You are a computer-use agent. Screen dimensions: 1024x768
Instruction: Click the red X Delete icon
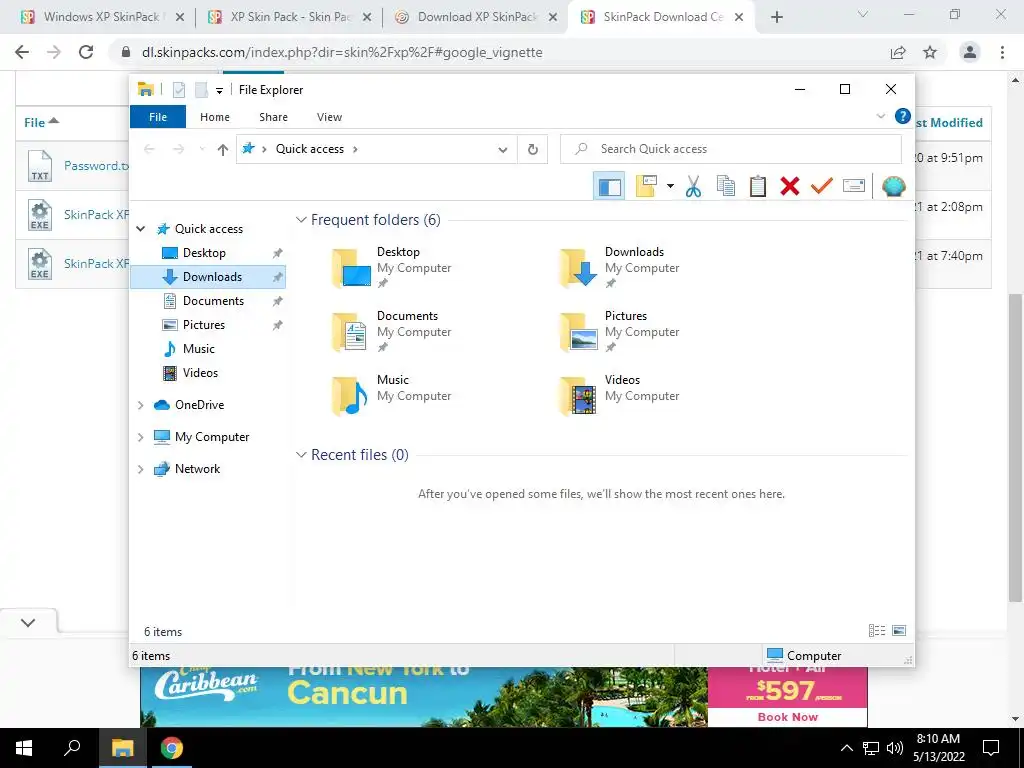[790, 186]
